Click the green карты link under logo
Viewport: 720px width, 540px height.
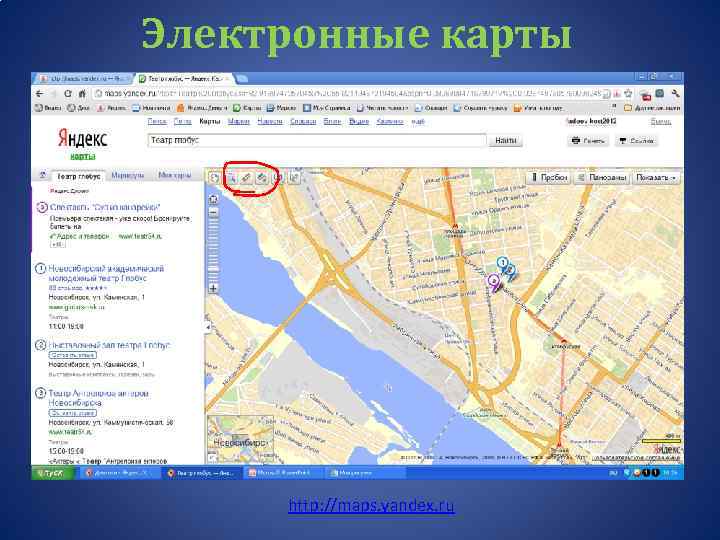(x=83, y=157)
